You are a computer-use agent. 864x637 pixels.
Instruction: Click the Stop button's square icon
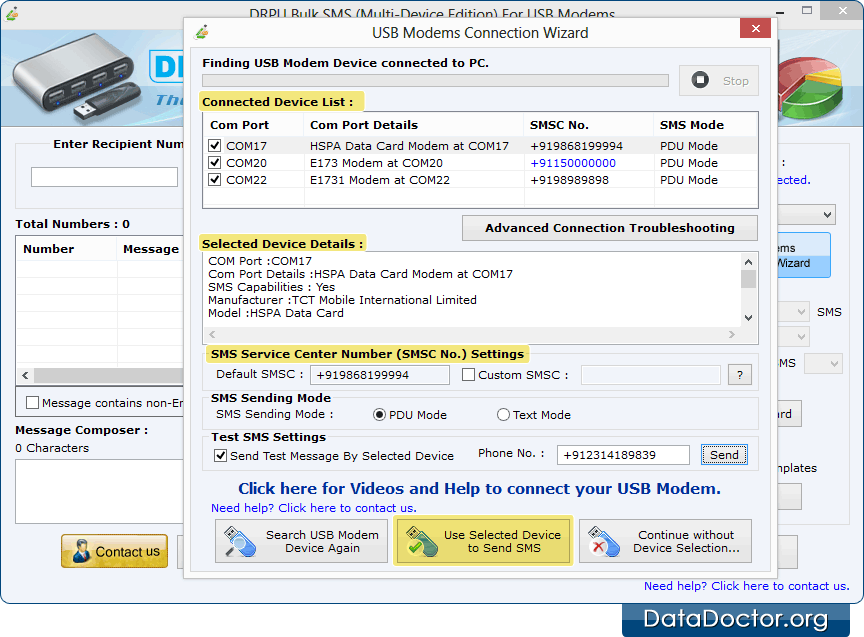pyautogui.click(x=701, y=81)
